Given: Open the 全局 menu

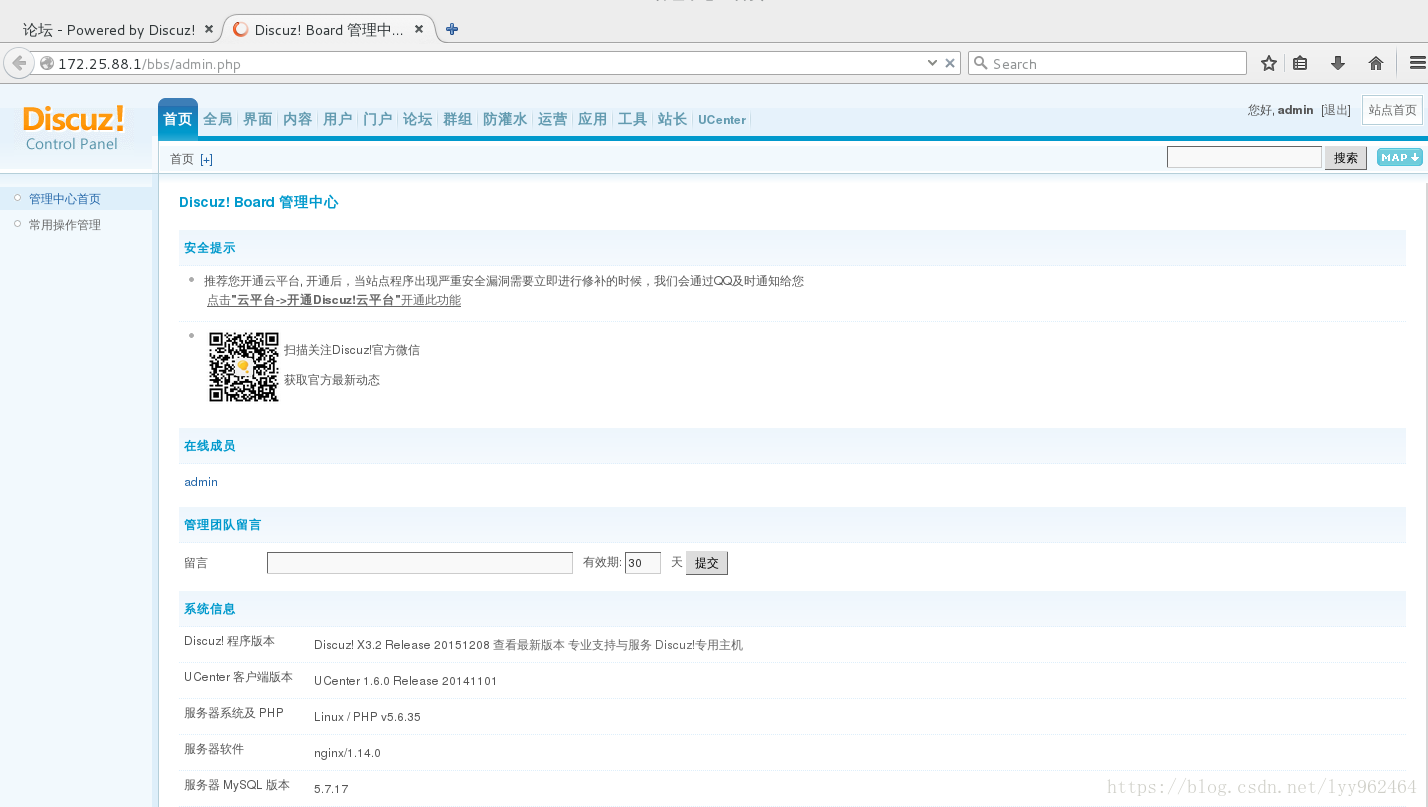Looking at the screenshot, I should coord(218,119).
